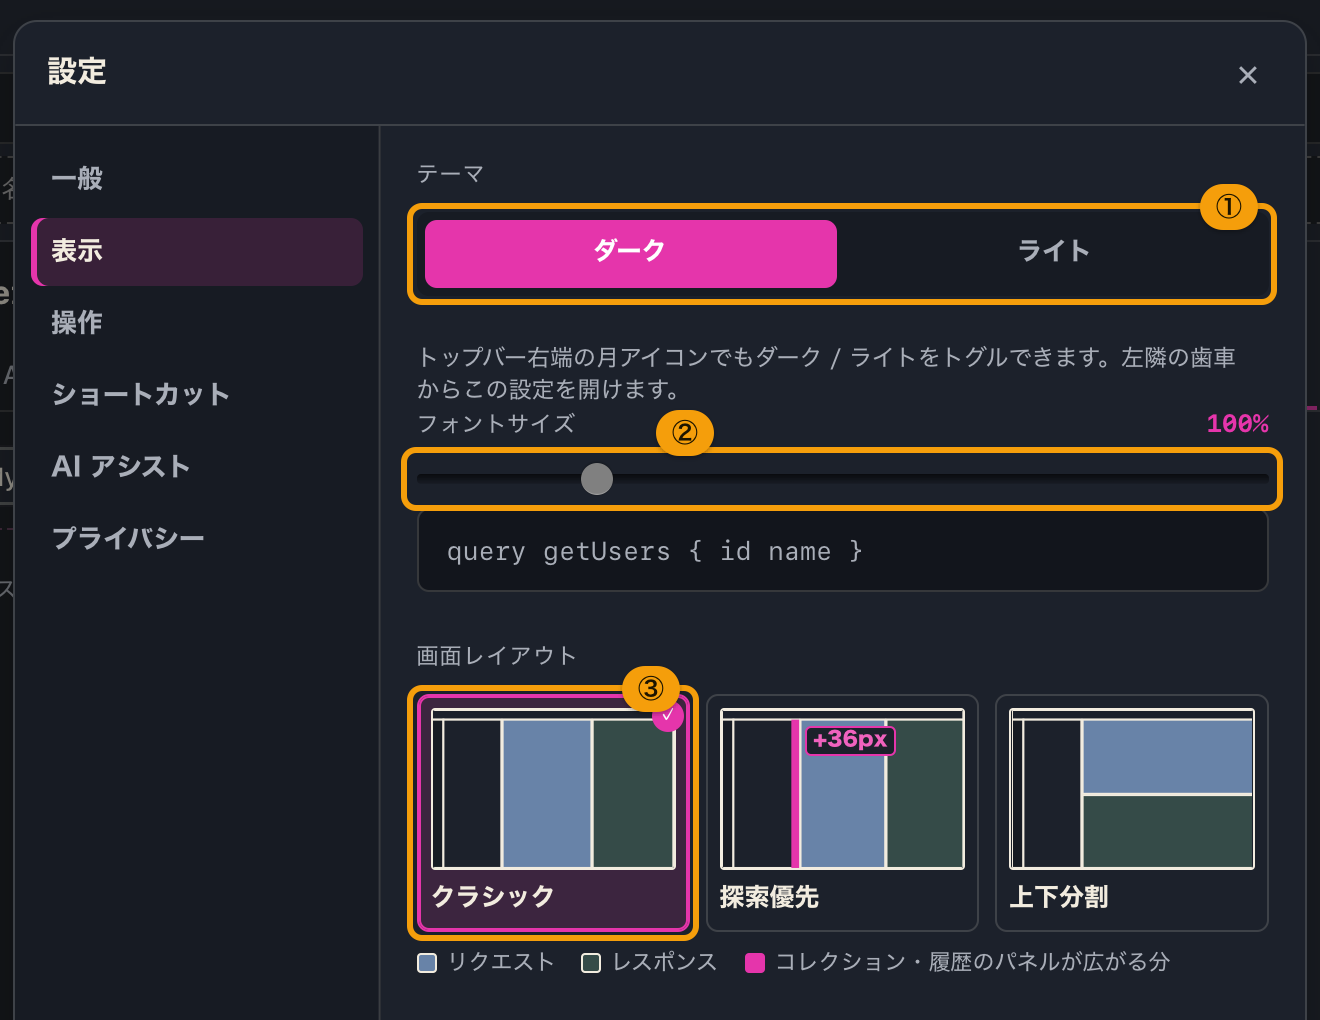Click the テーマ section heading
Image resolution: width=1320 pixels, height=1020 pixels.
(x=451, y=174)
